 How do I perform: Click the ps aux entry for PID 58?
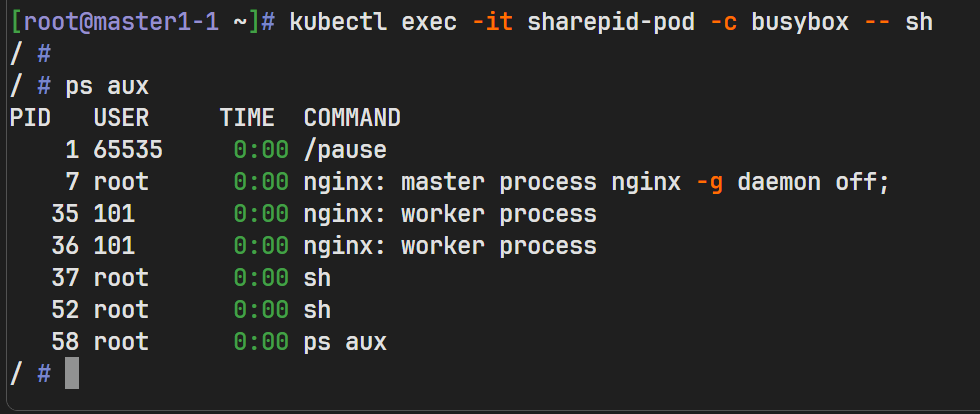point(345,342)
